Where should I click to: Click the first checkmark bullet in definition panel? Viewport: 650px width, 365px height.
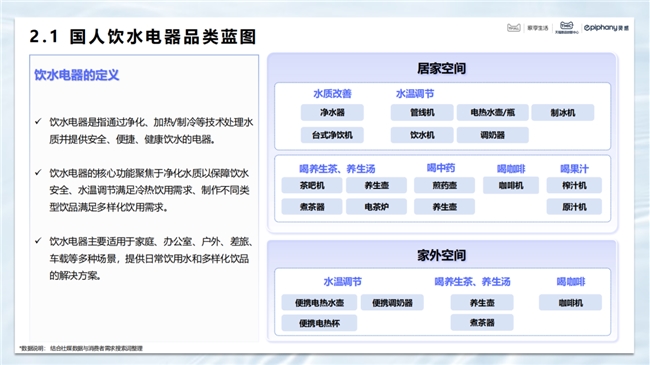click(x=38, y=122)
